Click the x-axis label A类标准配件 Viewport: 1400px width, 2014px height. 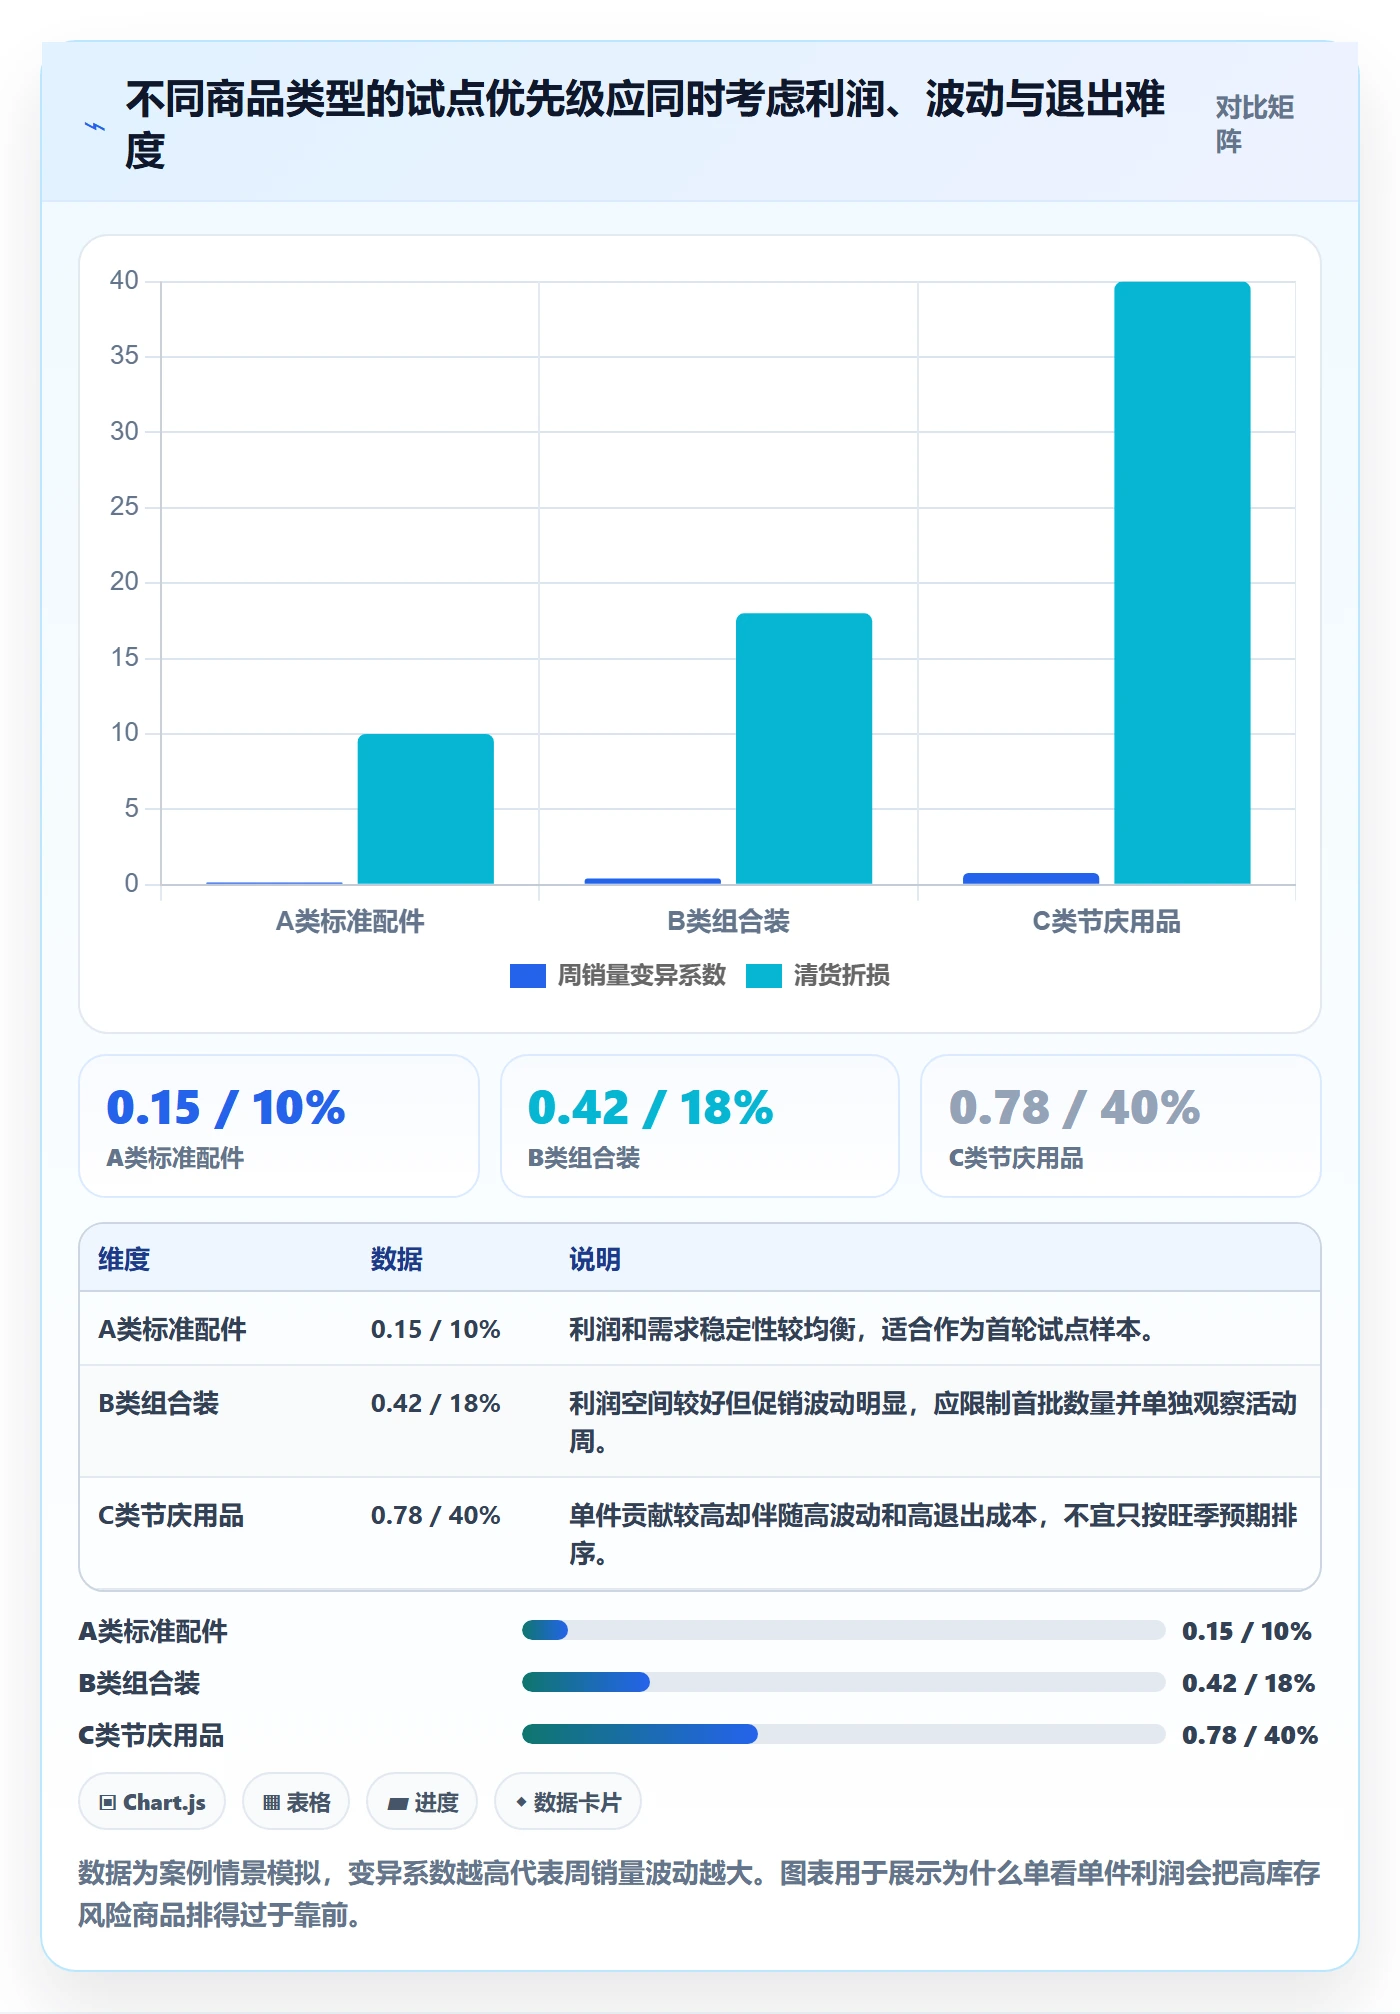[x=350, y=921]
